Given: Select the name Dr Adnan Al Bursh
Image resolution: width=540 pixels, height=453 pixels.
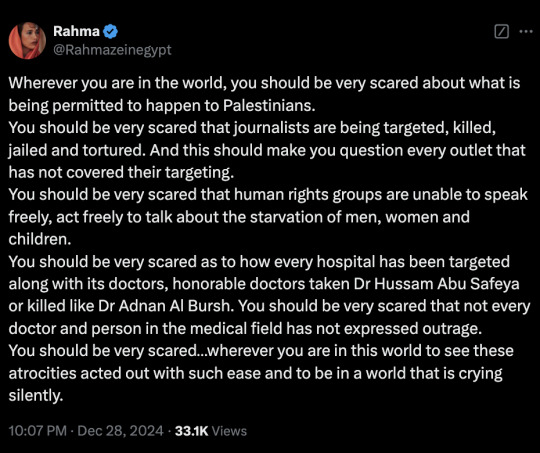Looking at the screenshot, I should (165, 306).
